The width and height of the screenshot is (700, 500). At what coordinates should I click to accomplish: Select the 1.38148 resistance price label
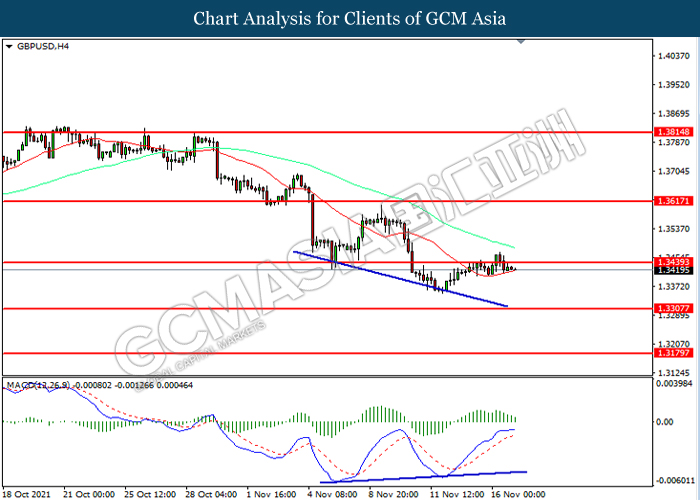[x=674, y=132]
